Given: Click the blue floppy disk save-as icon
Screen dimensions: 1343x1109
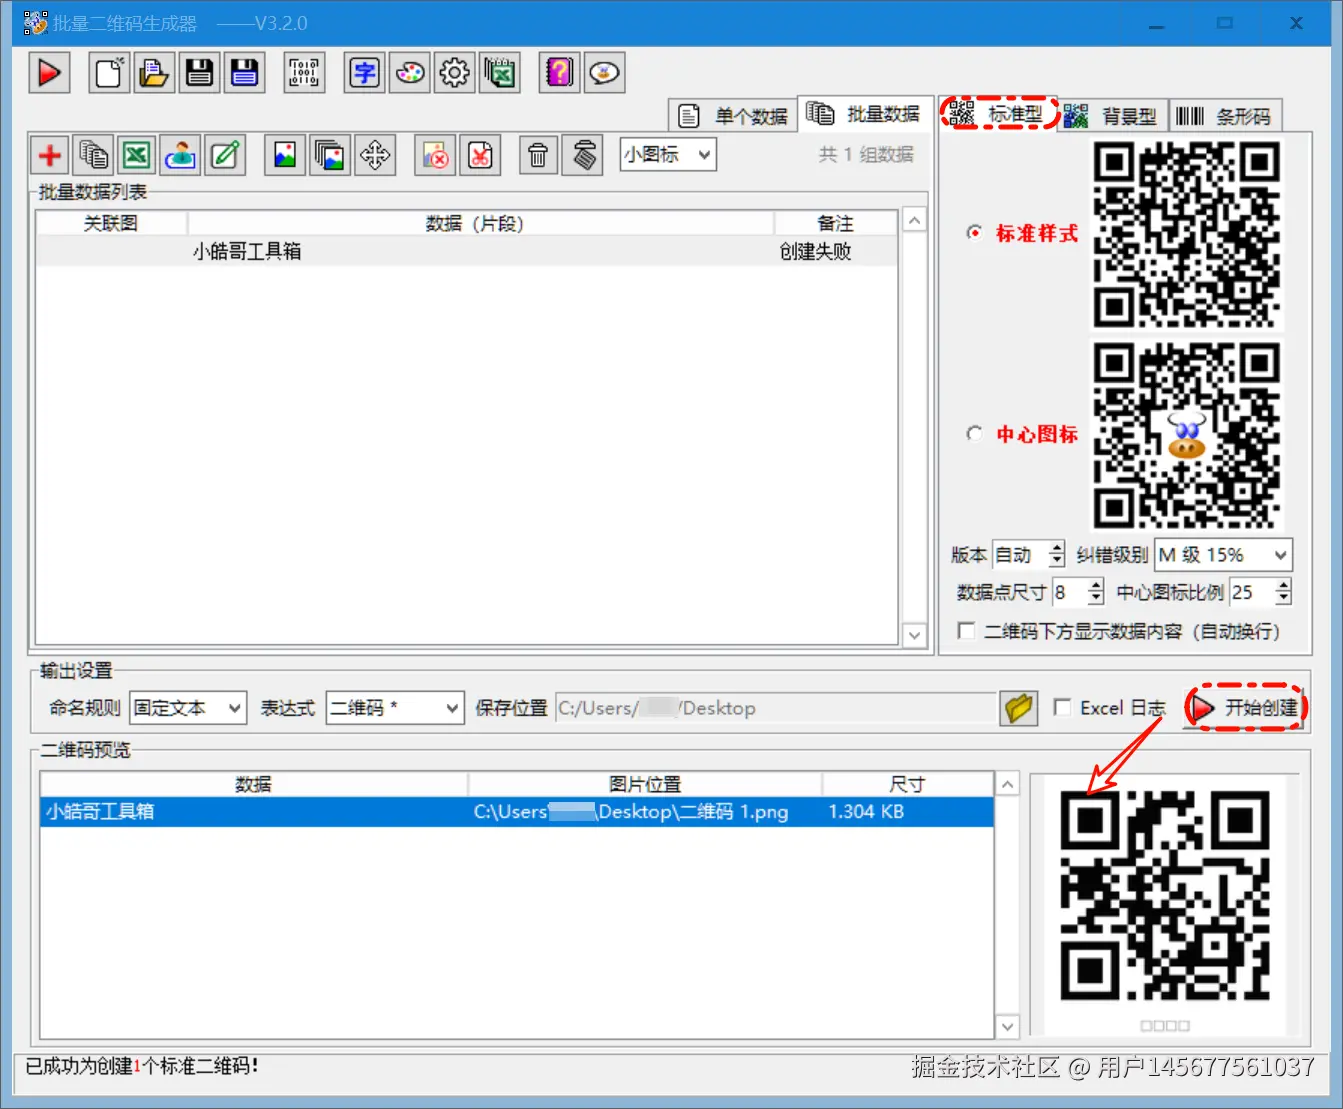Looking at the screenshot, I should click(244, 73).
